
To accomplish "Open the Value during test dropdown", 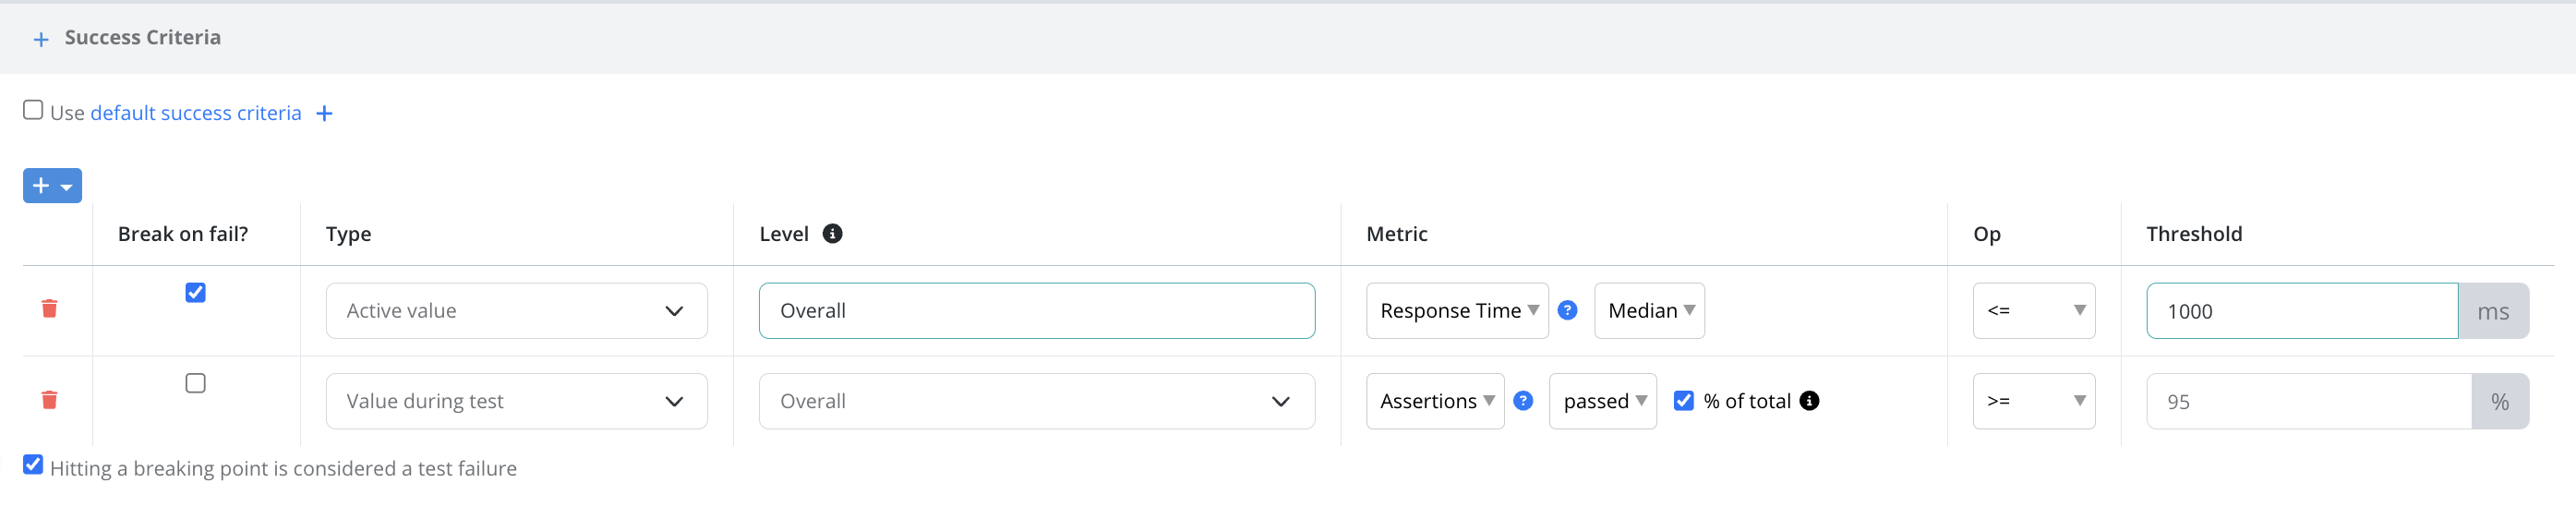I will 516,401.
